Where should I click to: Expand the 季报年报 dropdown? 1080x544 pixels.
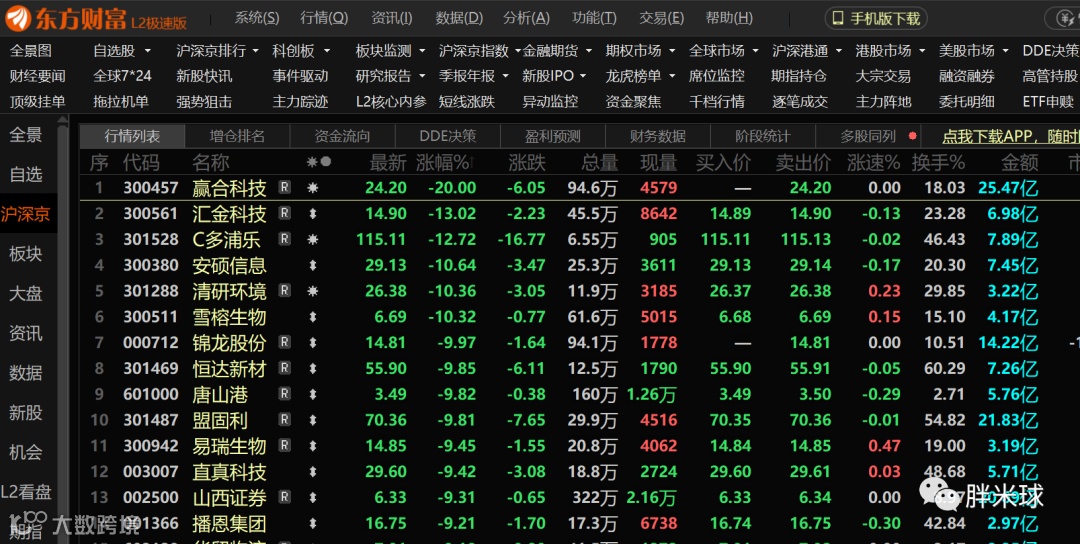(505, 76)
